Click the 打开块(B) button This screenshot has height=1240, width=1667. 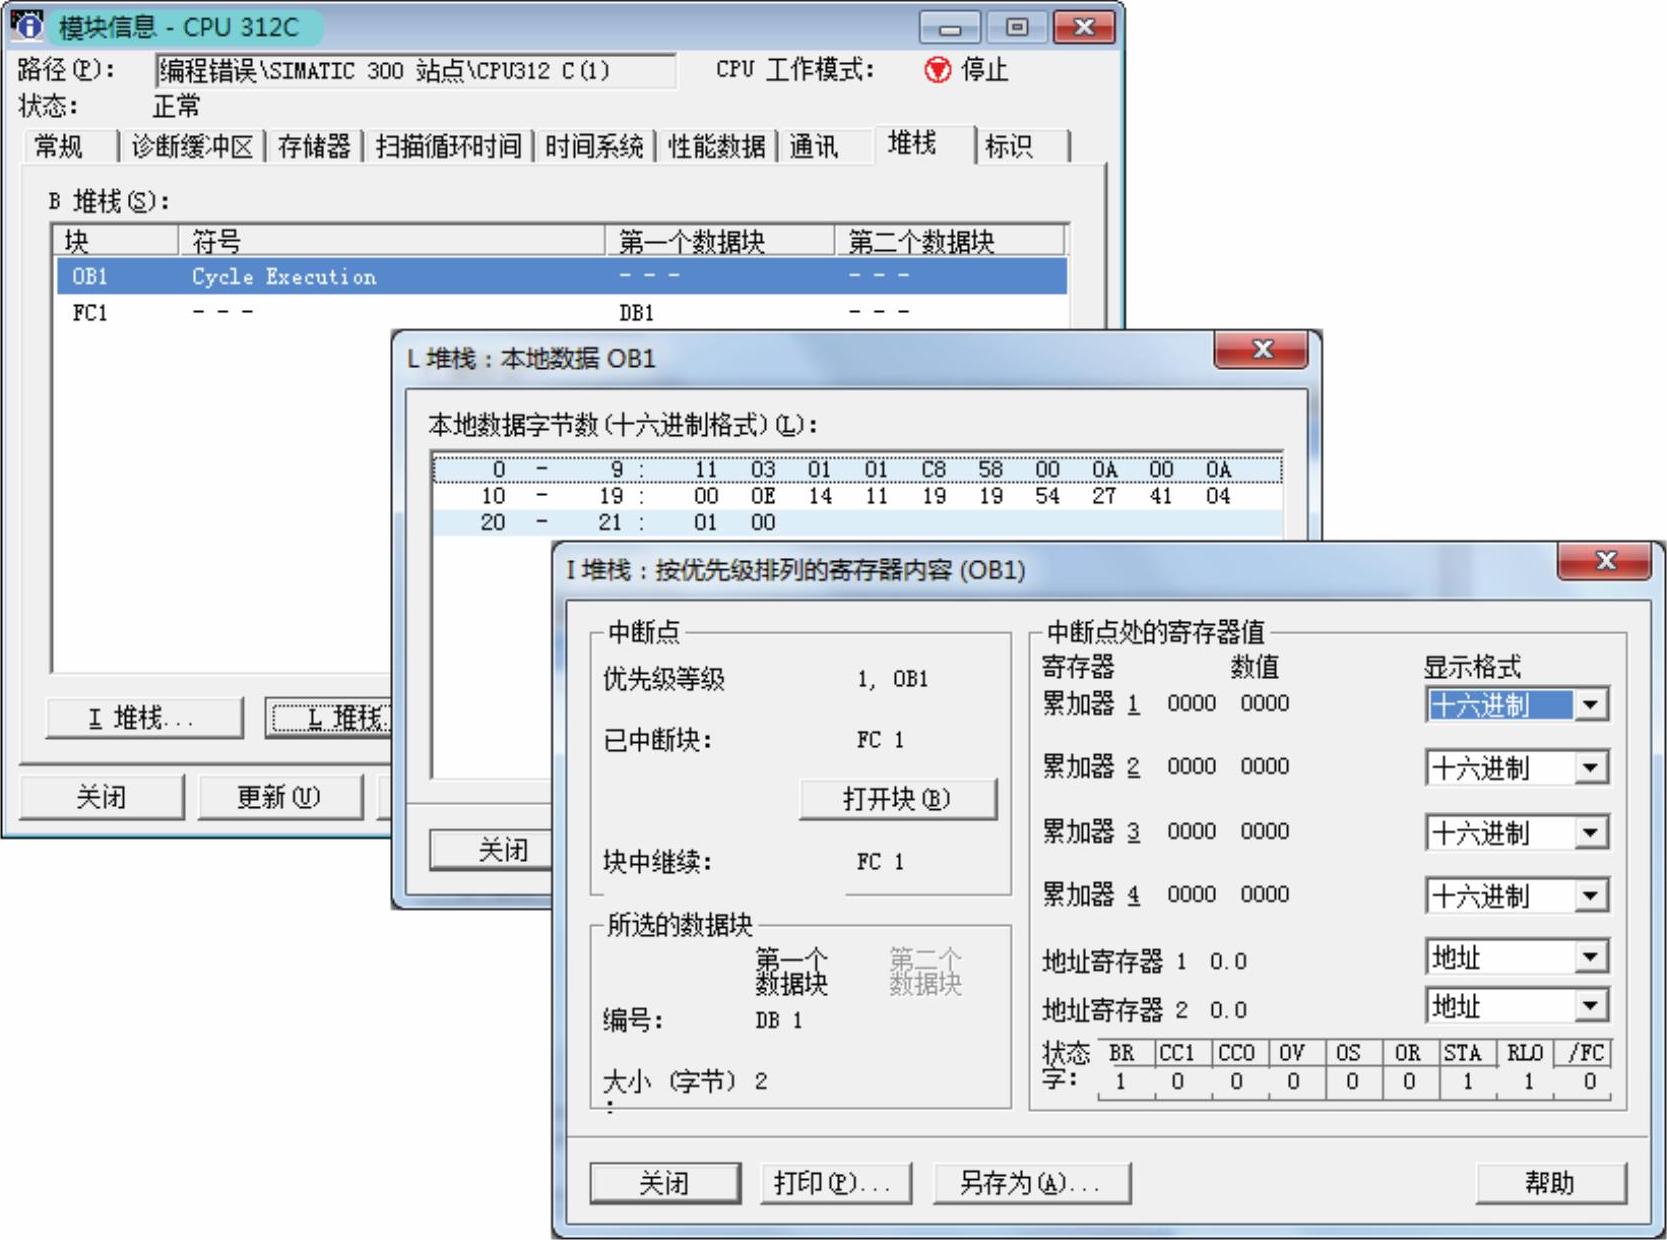(x=897, y=799)
